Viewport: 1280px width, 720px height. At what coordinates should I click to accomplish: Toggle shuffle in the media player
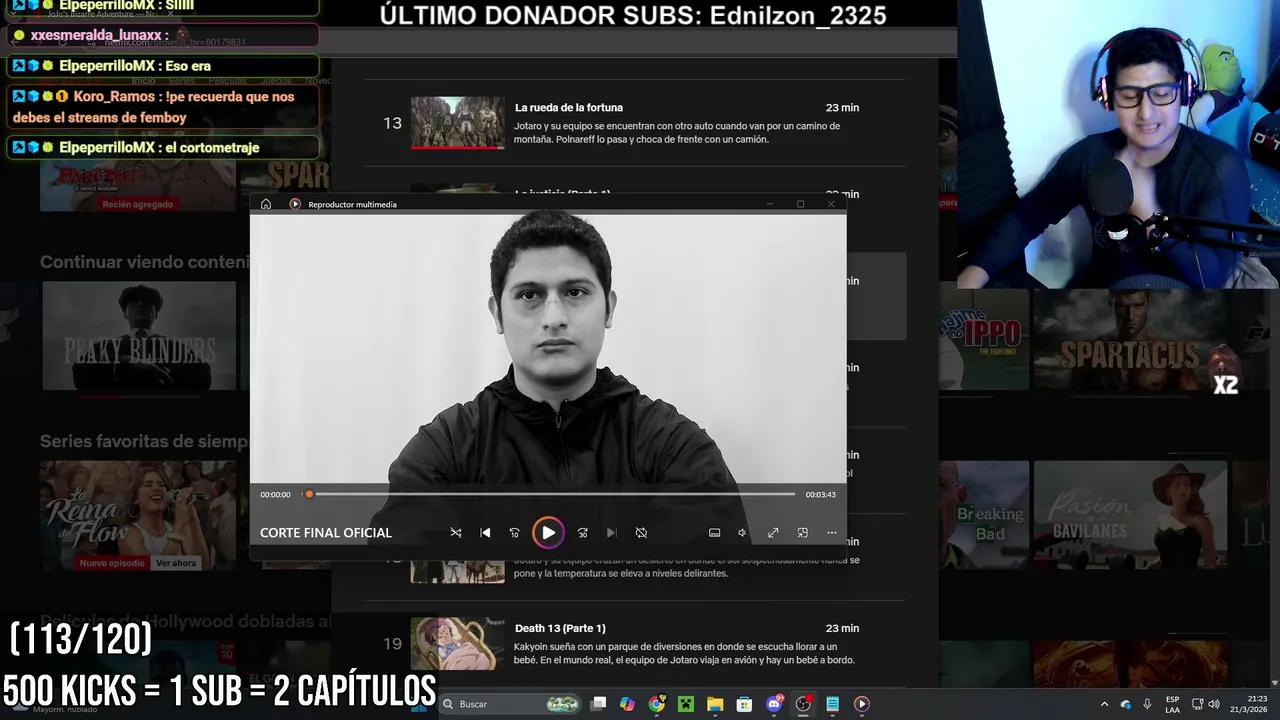[x=456, y=533]
